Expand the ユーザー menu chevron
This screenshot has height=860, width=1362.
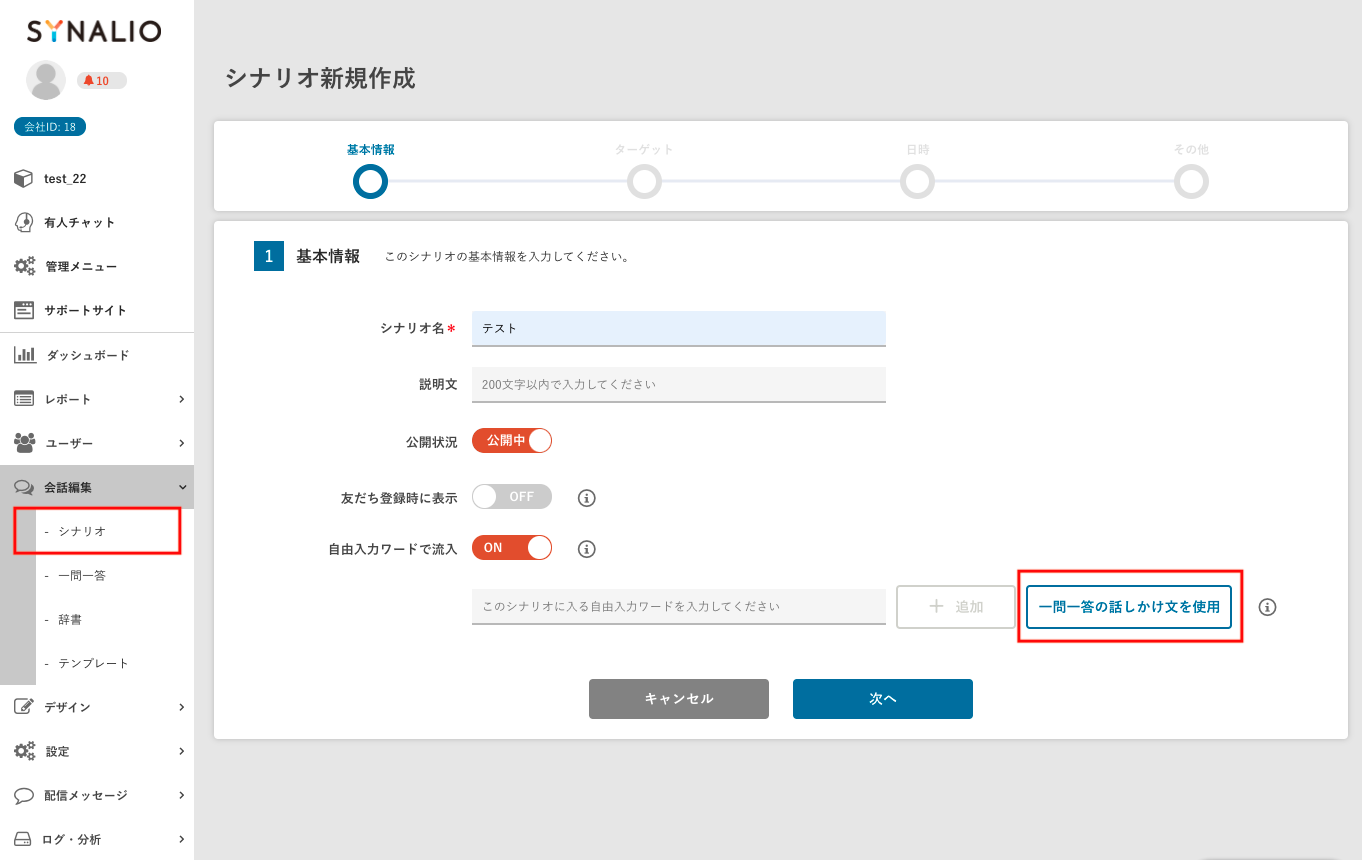pos(181,443)
